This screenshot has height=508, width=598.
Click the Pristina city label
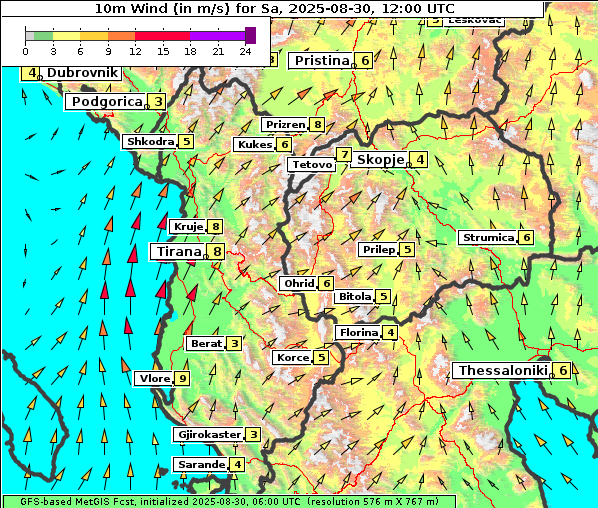(322, 61)
